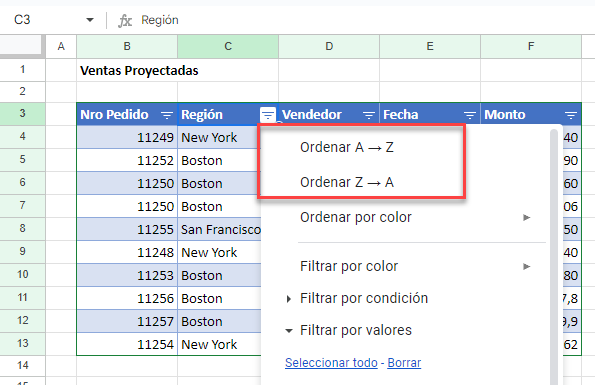Click the Región header cell

point(228,114)
